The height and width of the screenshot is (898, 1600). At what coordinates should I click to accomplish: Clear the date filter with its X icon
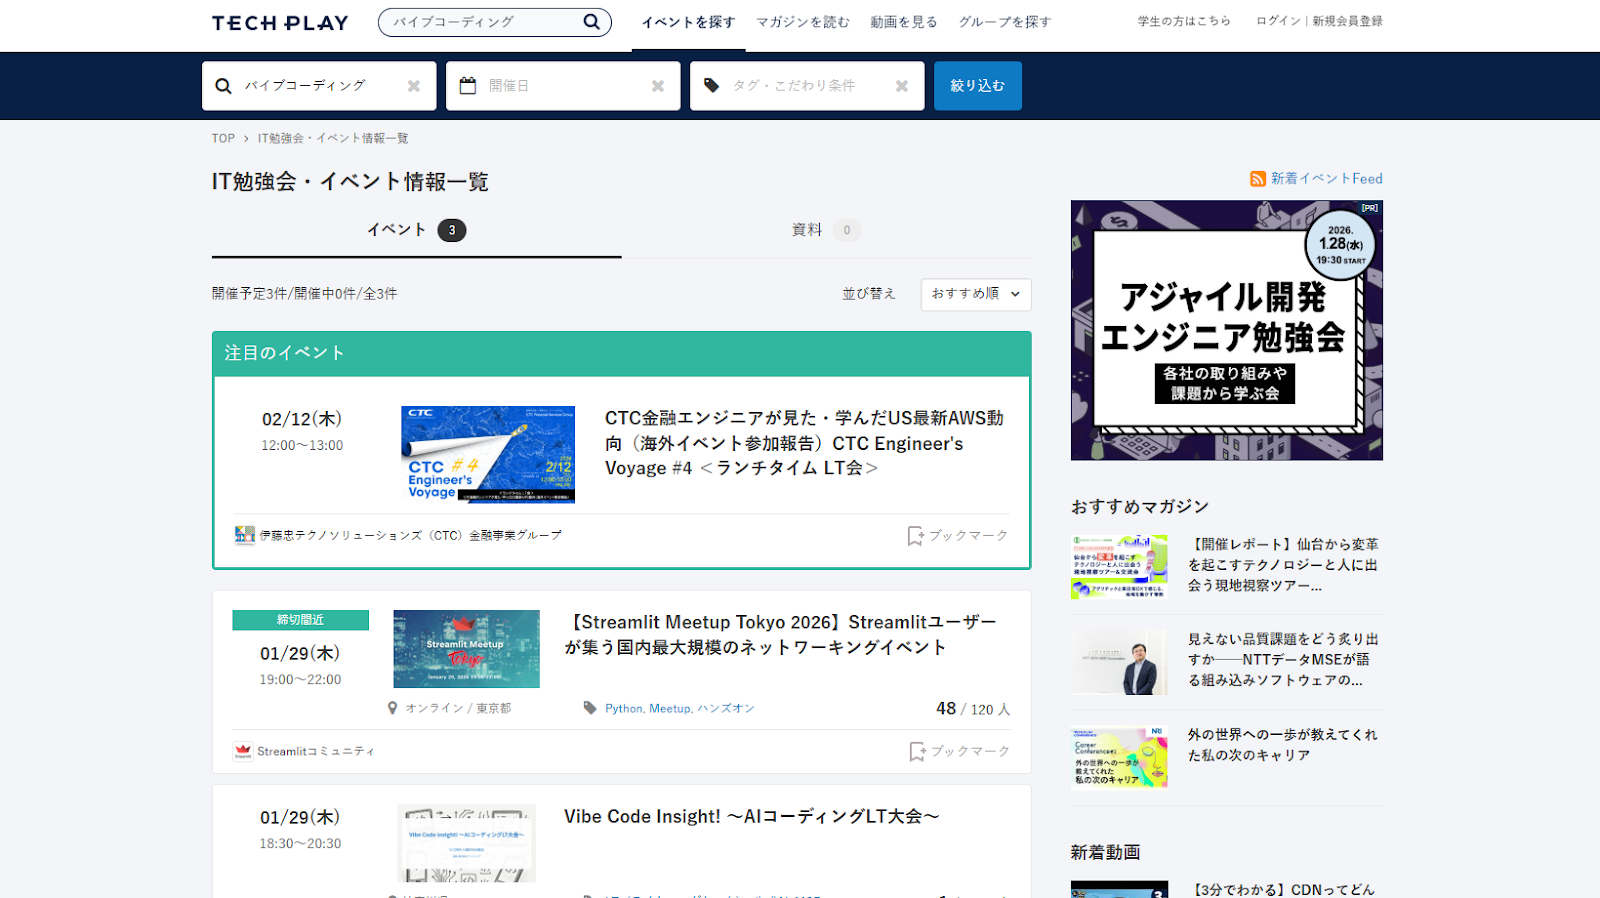pos(658,86)
